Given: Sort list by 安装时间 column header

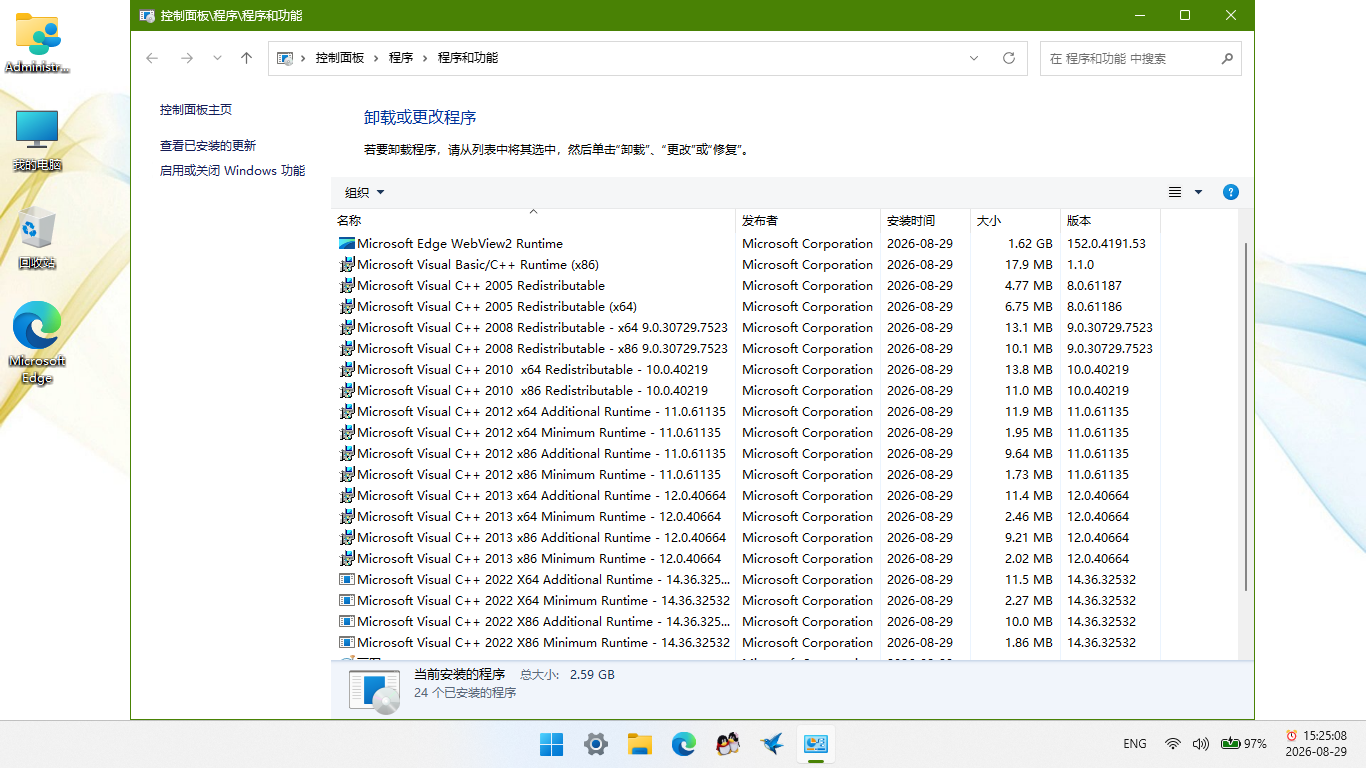Looking at the screenshot, I should [x=926, y=220].
